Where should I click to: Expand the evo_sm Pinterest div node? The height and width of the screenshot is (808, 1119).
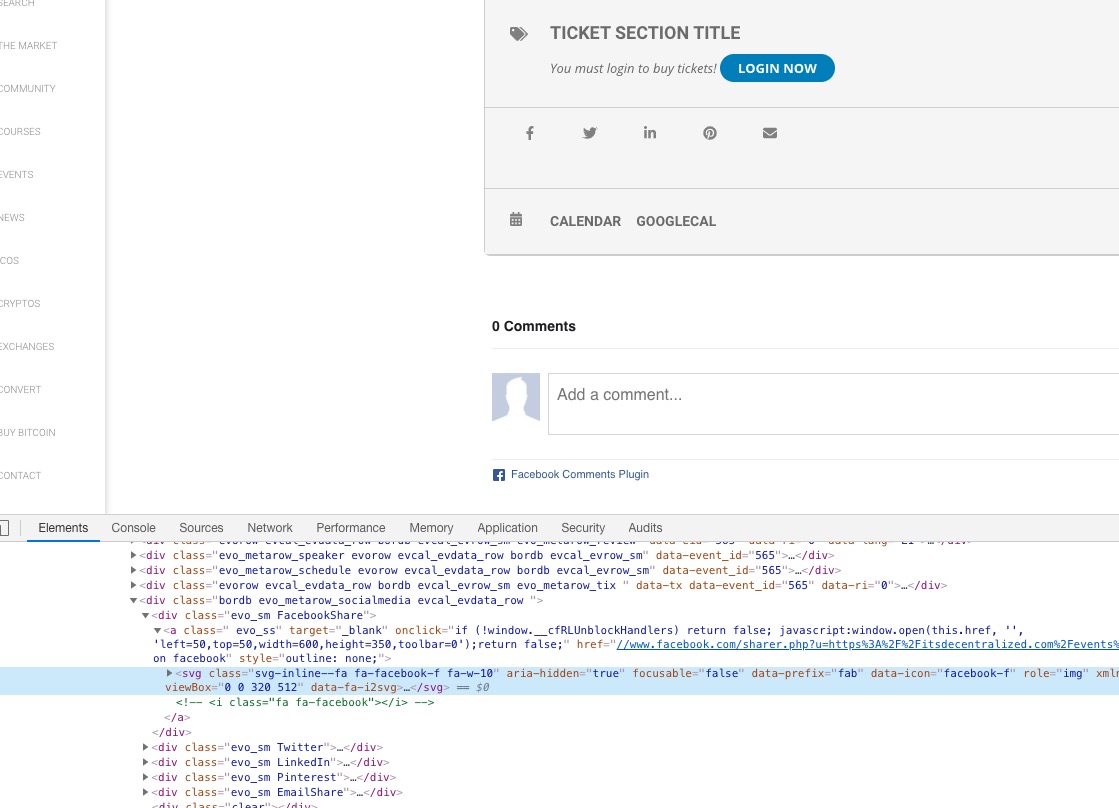pyautogui.click(x=146, y=777)
